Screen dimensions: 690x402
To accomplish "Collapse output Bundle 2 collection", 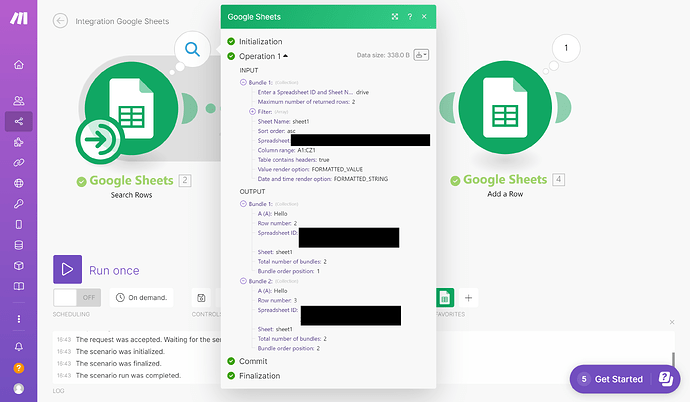I will click(x=243, y=281).
